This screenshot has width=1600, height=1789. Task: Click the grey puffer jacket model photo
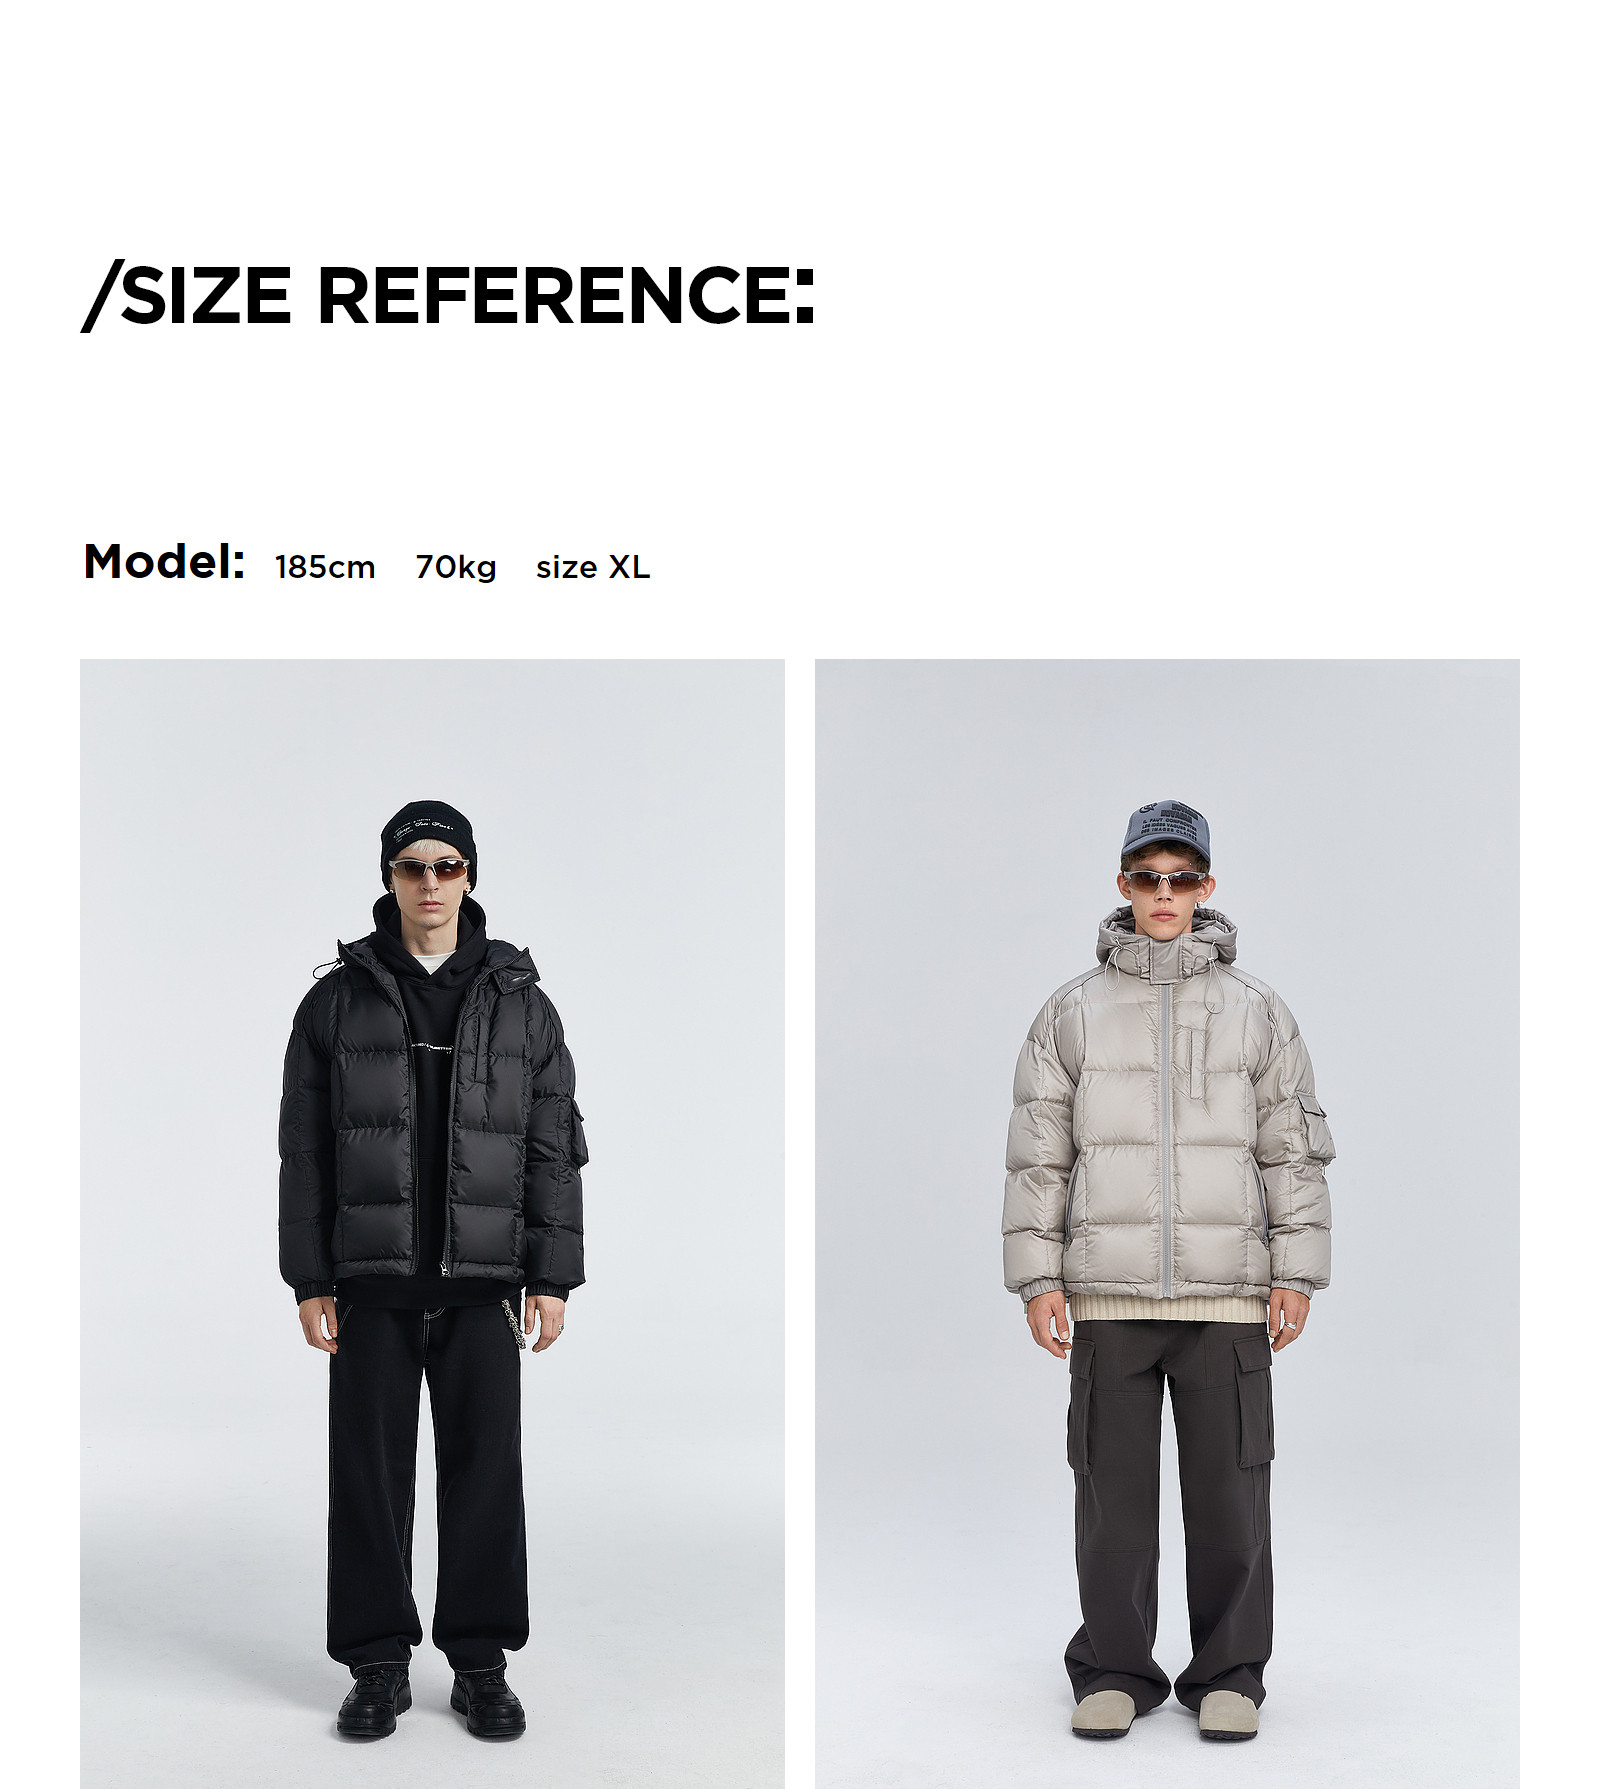click(x=1167, y=1223)
